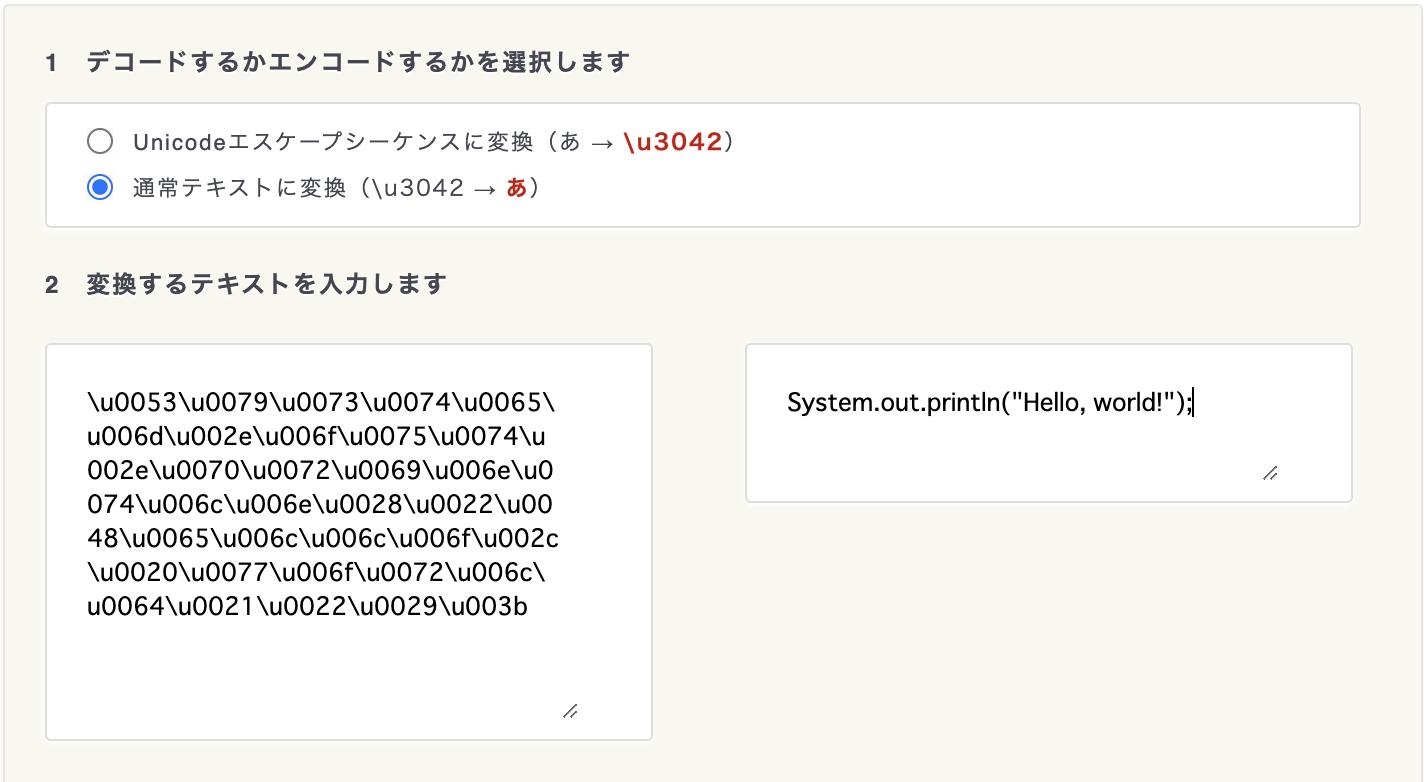
Task: Select the 通常テキストに変換 radio button
Action: (100, 188)
